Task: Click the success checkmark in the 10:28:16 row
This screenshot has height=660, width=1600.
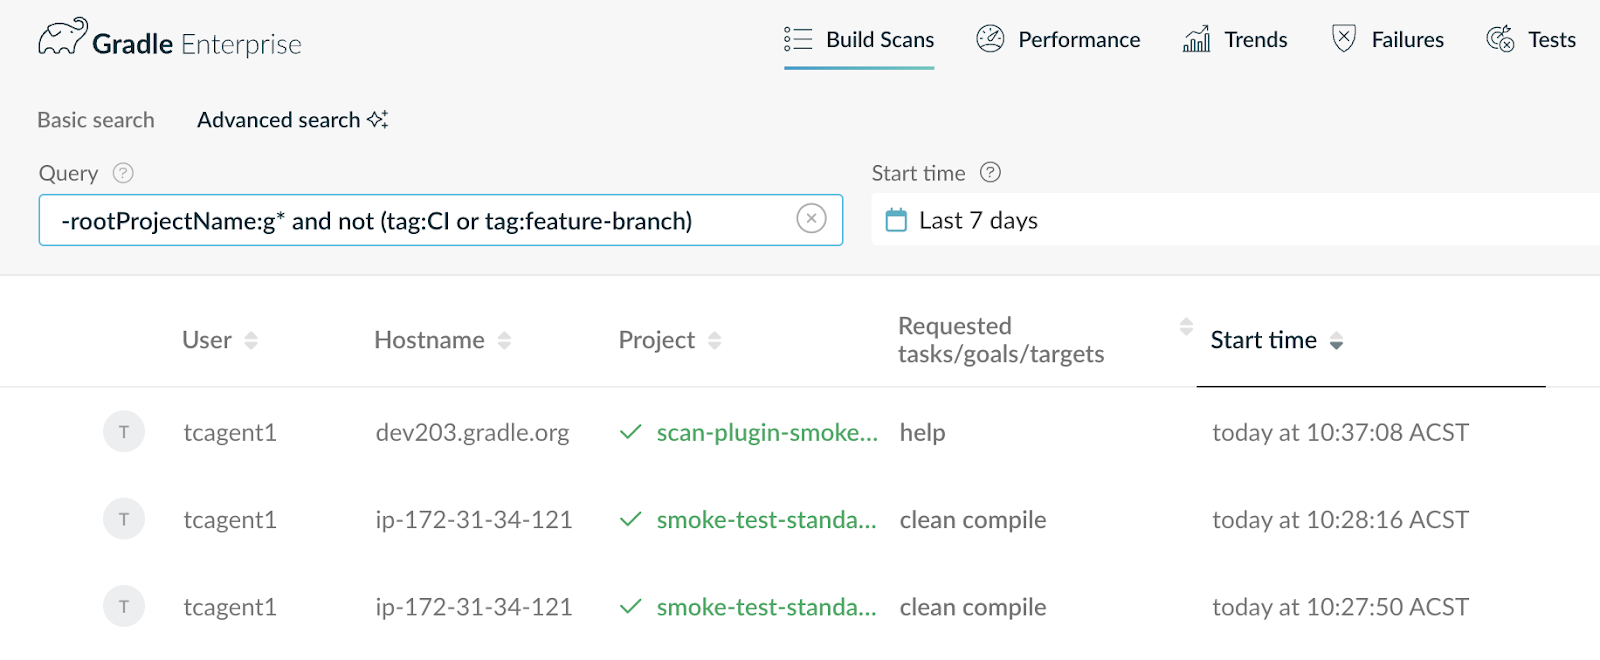Action: pos(630,519)
